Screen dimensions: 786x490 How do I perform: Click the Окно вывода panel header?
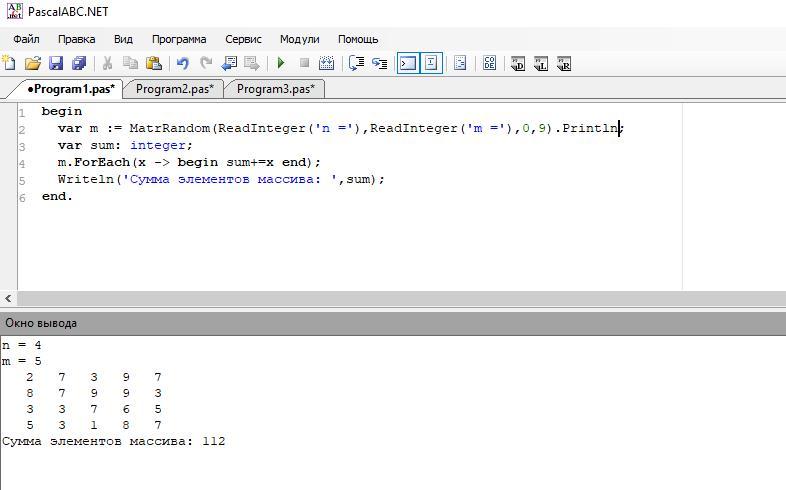click(x=393, y=323)
